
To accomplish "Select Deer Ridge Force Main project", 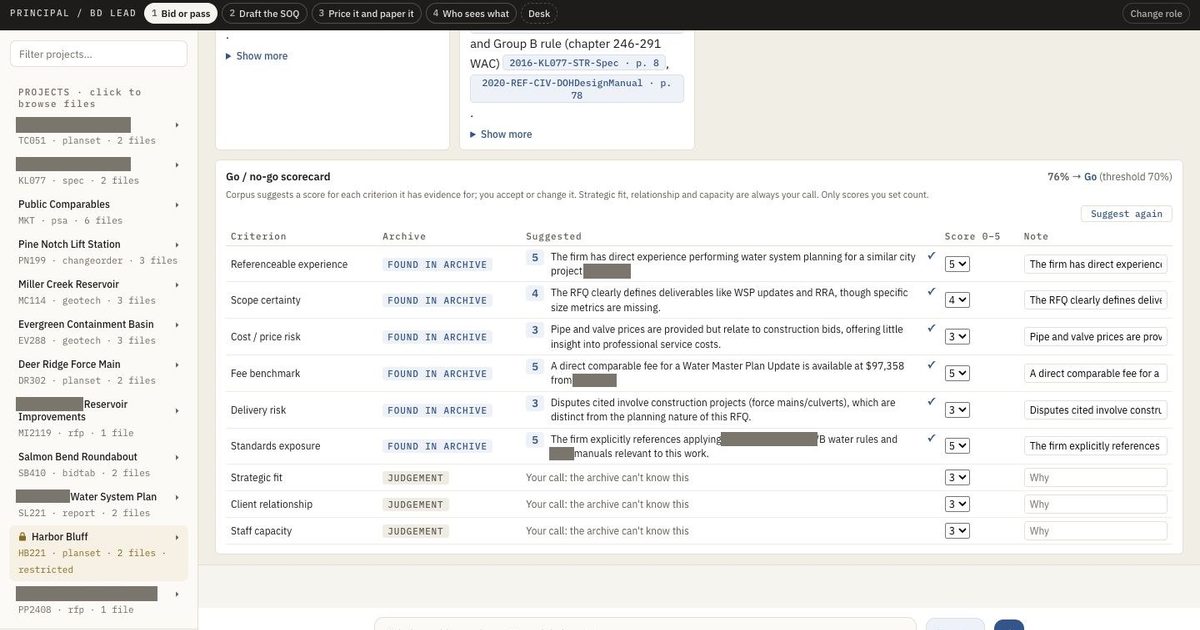I will click(99, 372).
